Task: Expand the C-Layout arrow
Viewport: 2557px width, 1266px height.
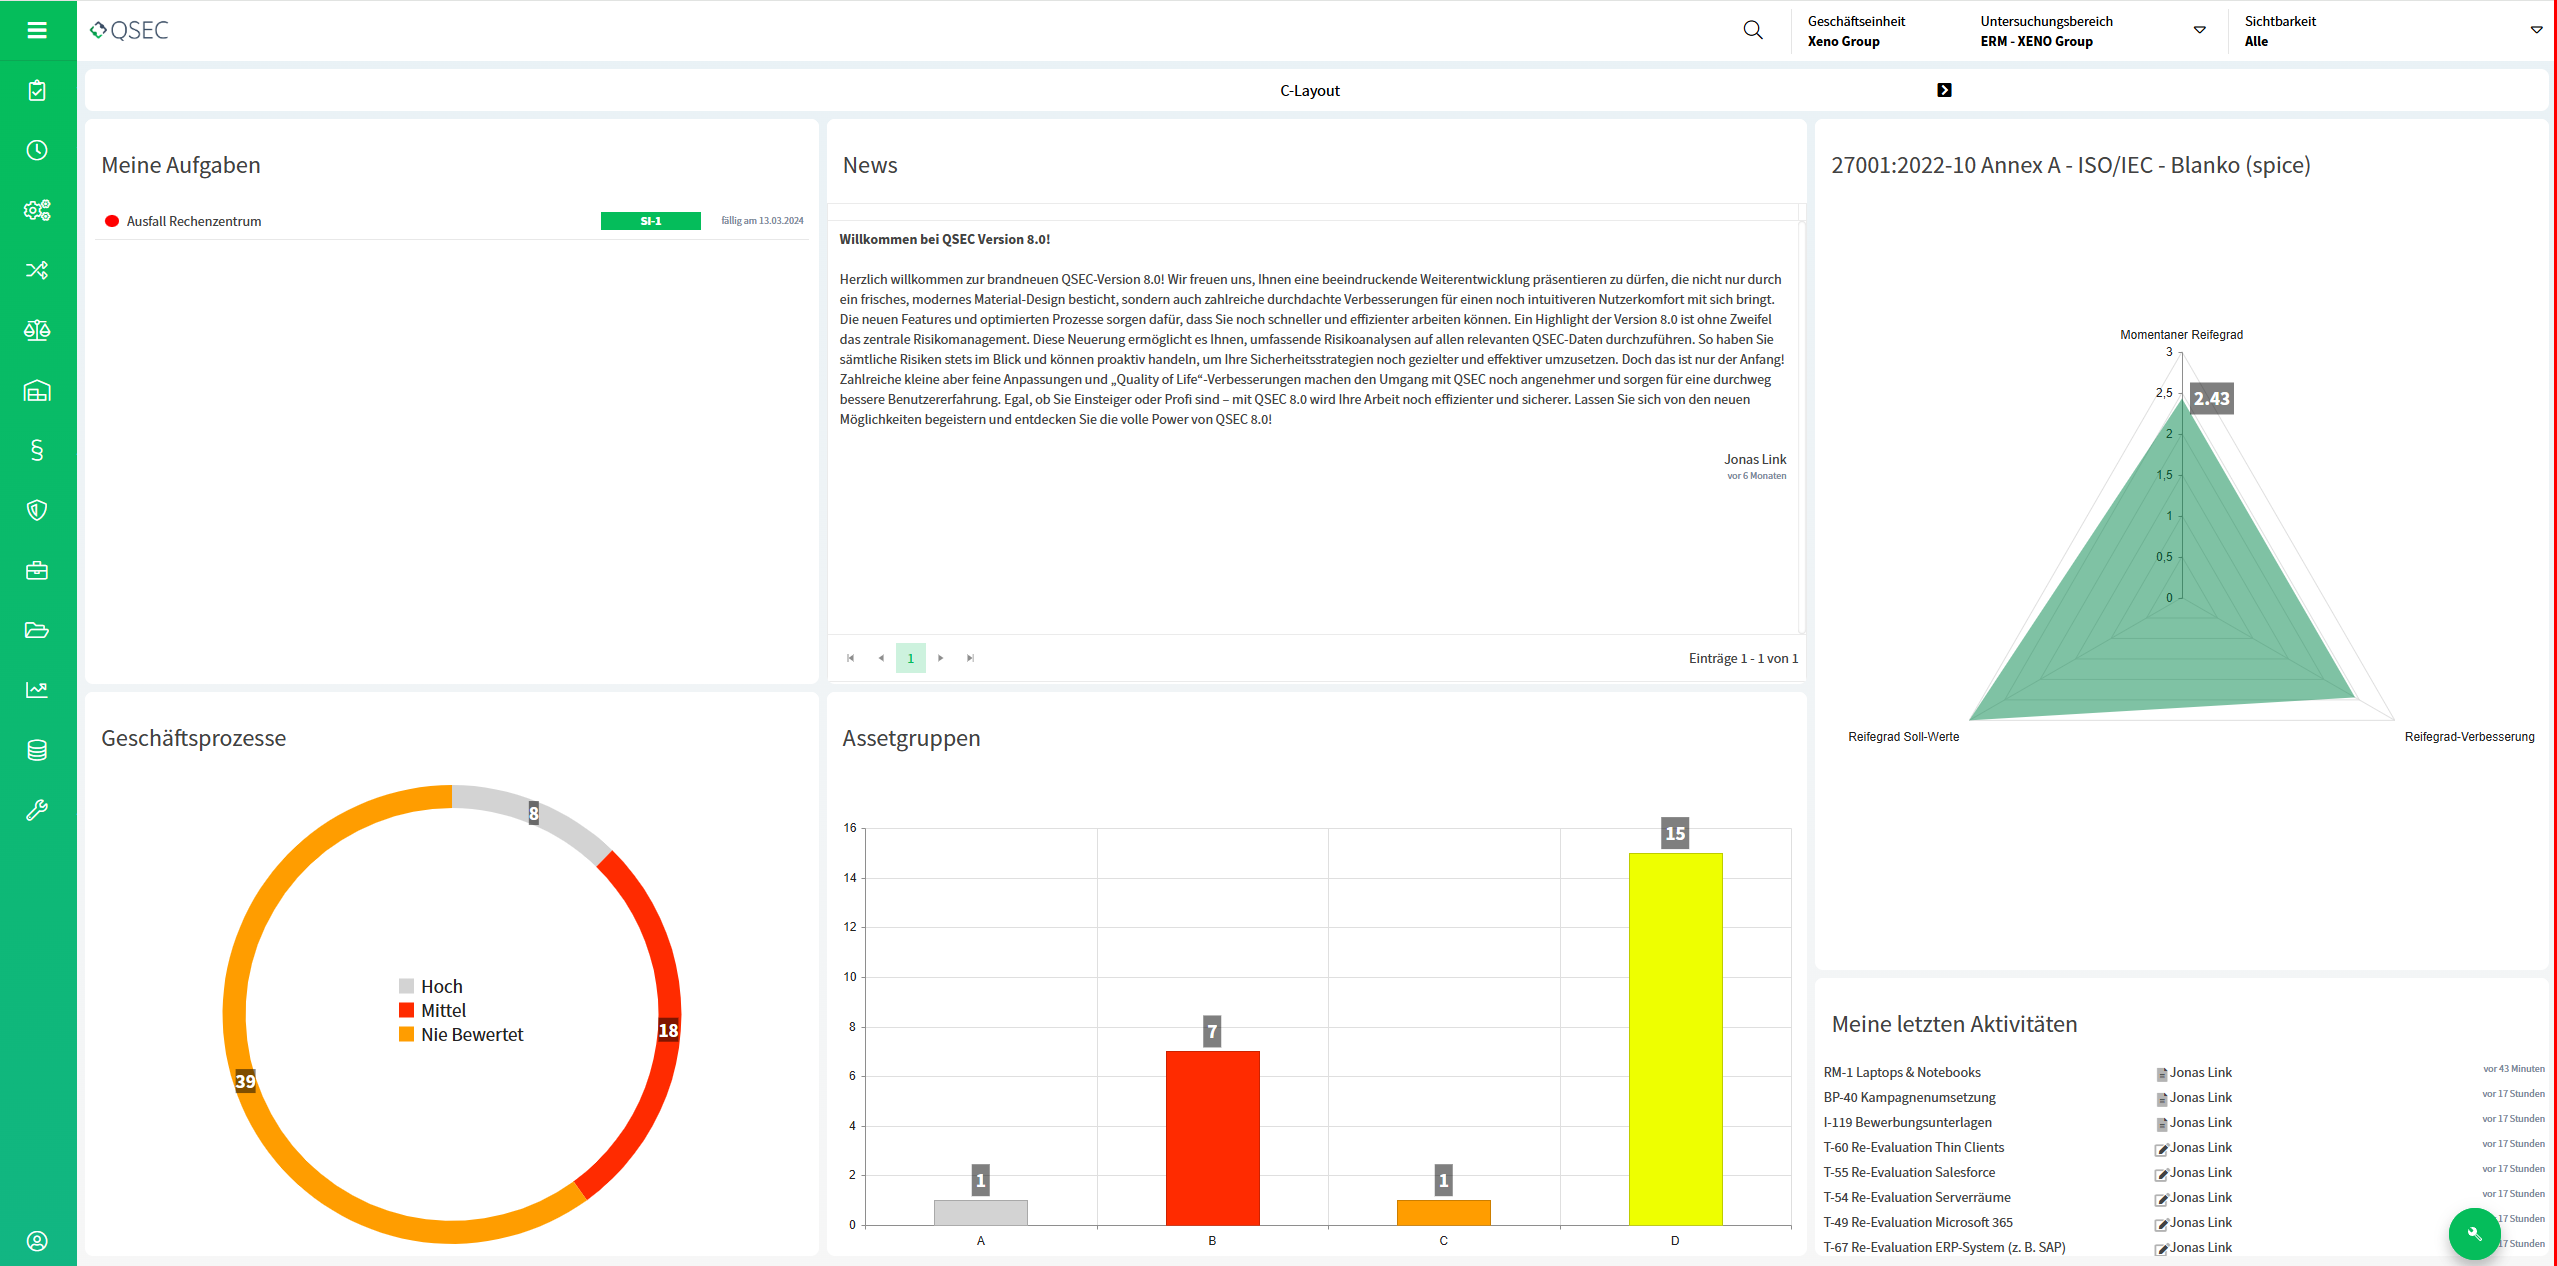Action: [1944, 90]
